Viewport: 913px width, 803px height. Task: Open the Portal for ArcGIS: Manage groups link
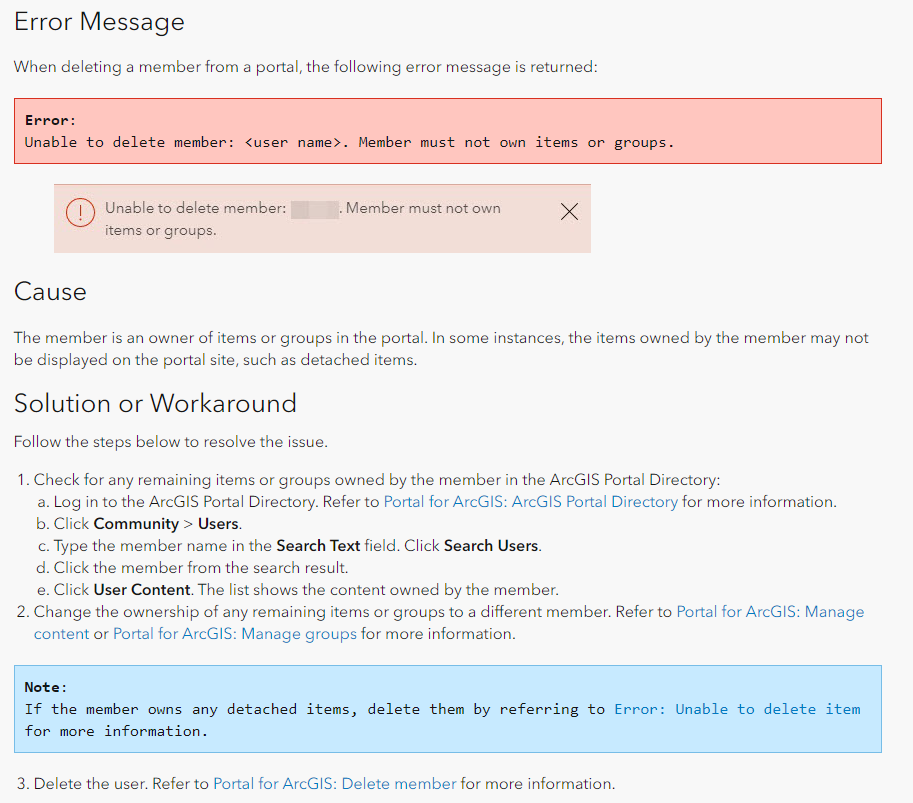235,634
